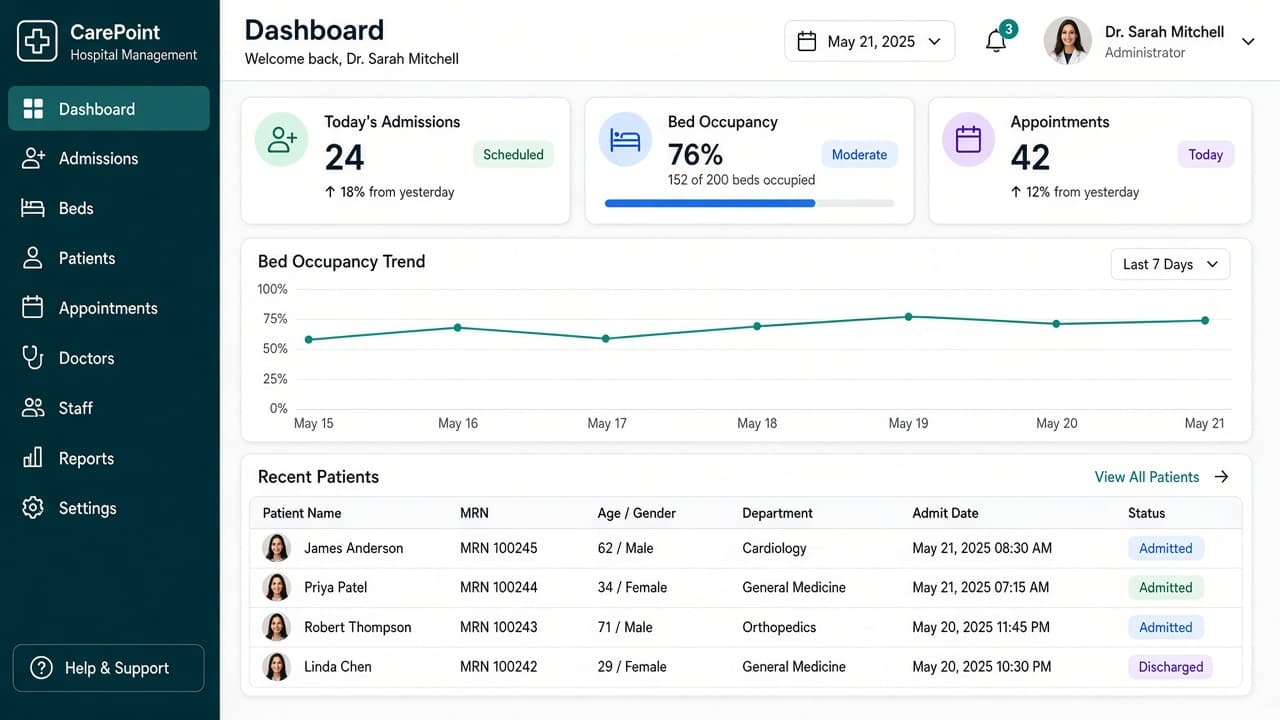The height and width of the screenshot is (720, 1280).
Task: Click the CarePoint medical cross logo
Action: point(37,41)
